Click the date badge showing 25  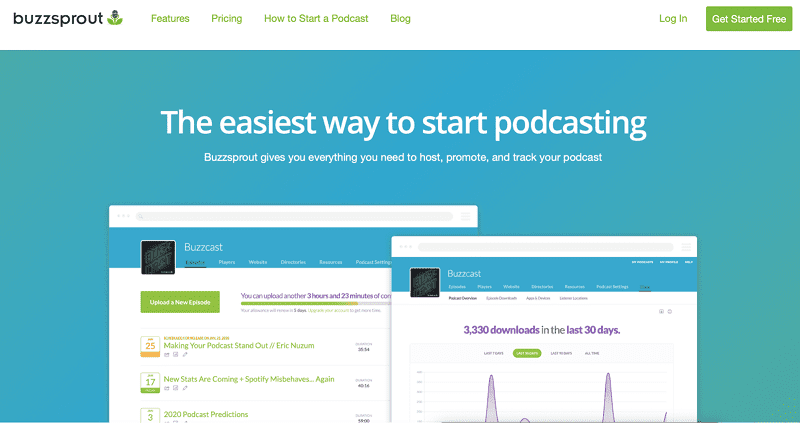[x=150, y=346]
